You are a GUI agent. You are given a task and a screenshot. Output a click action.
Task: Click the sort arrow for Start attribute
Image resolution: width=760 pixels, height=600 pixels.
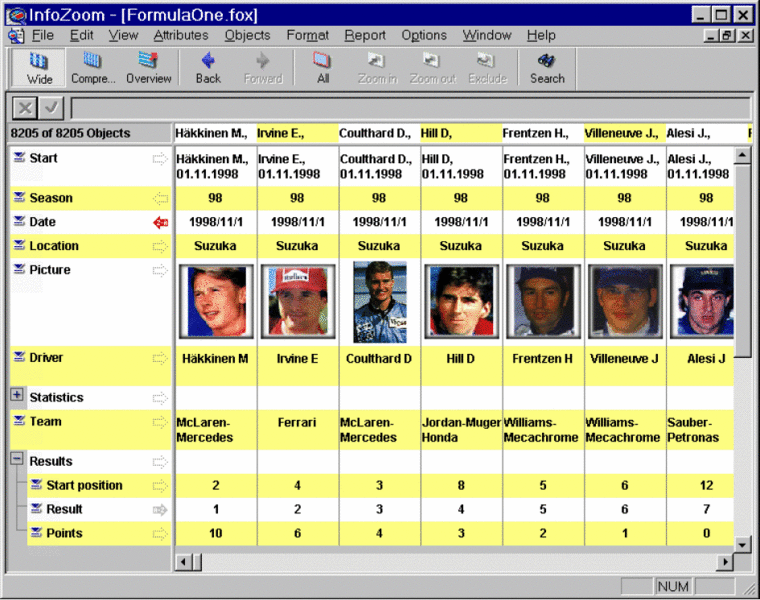pos(160,158)
